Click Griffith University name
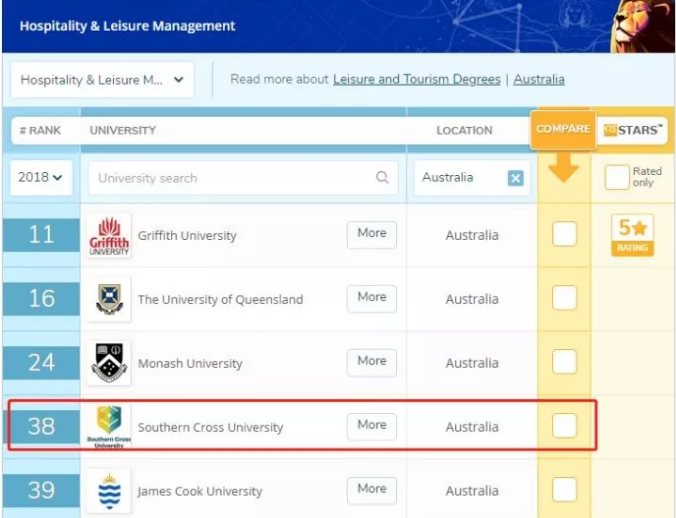This screenshot has height=518, width=676. (x=187, y=236)
